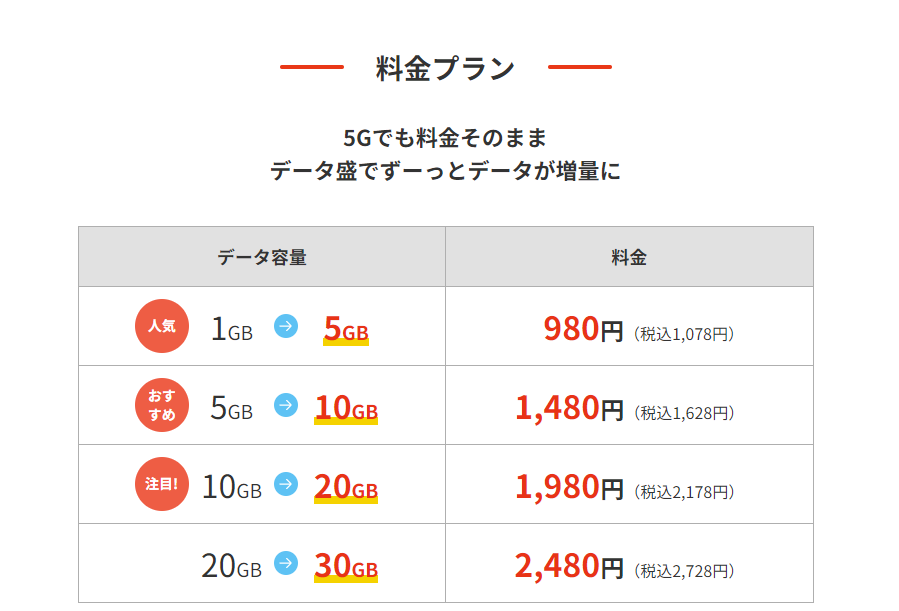Click the データ容量 column header
The image size is (899, 611).
[262, 257]
